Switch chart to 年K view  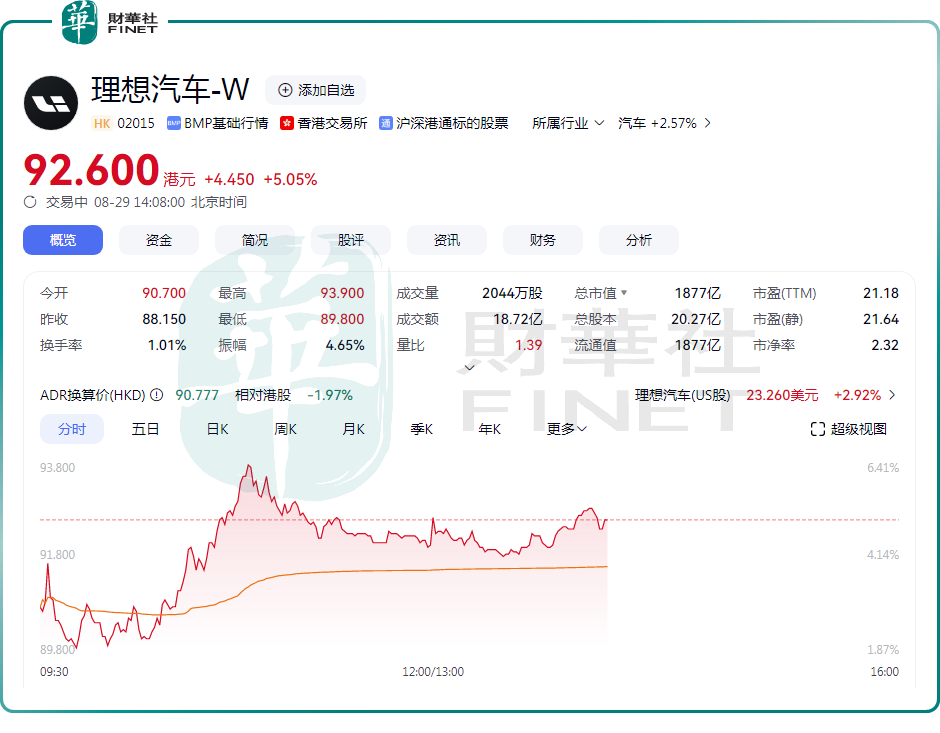pyautogui.click(x=490, y=429)
